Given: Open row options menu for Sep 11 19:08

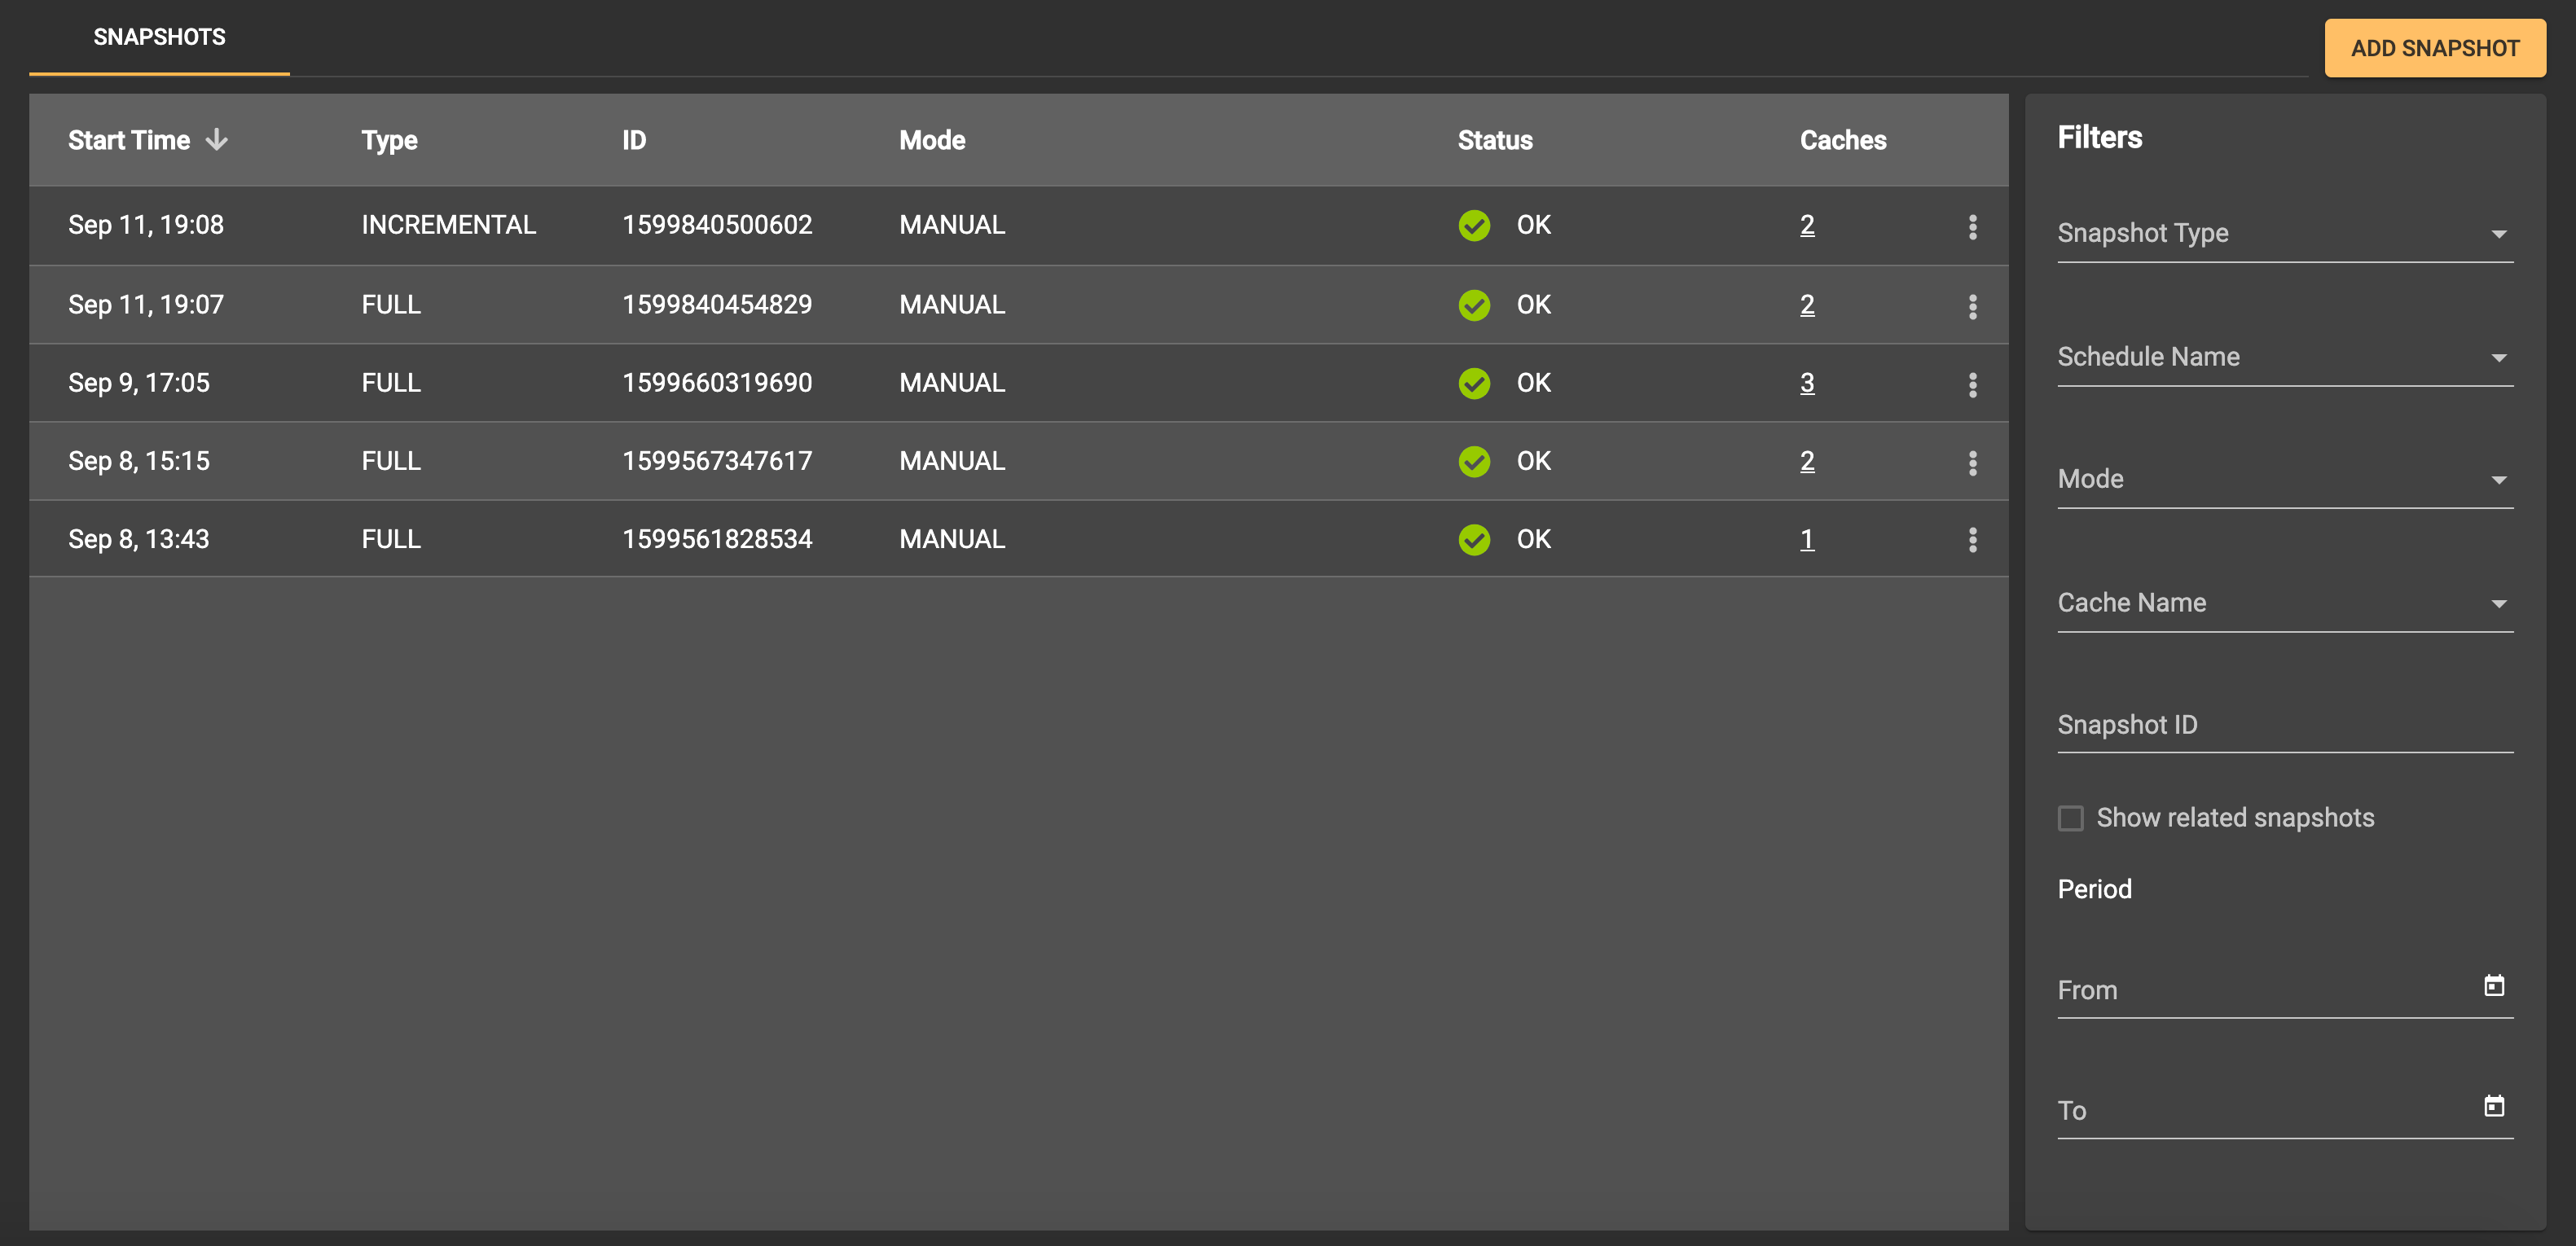Looking at the screenshot, I should click(1973, 225).
